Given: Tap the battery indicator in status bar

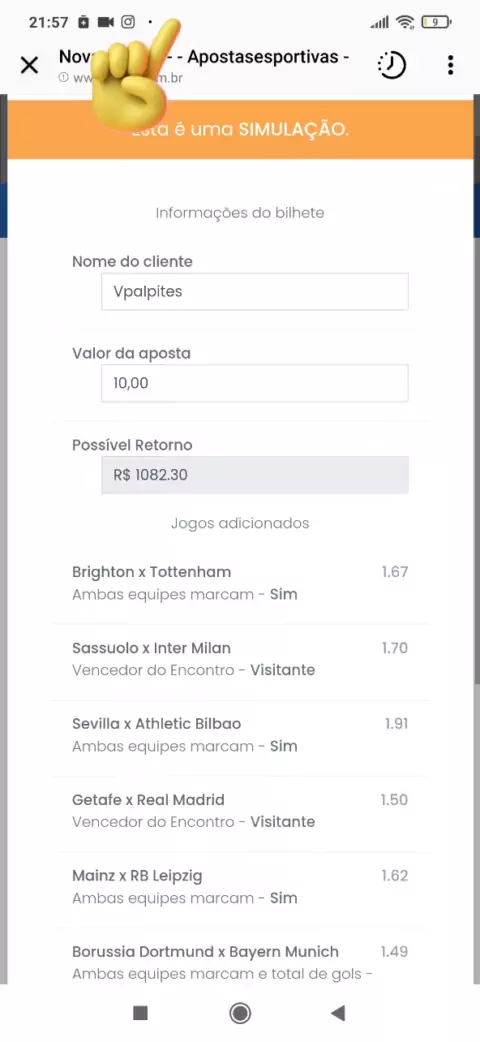Looking at the screenshot, I should [437, 22].
